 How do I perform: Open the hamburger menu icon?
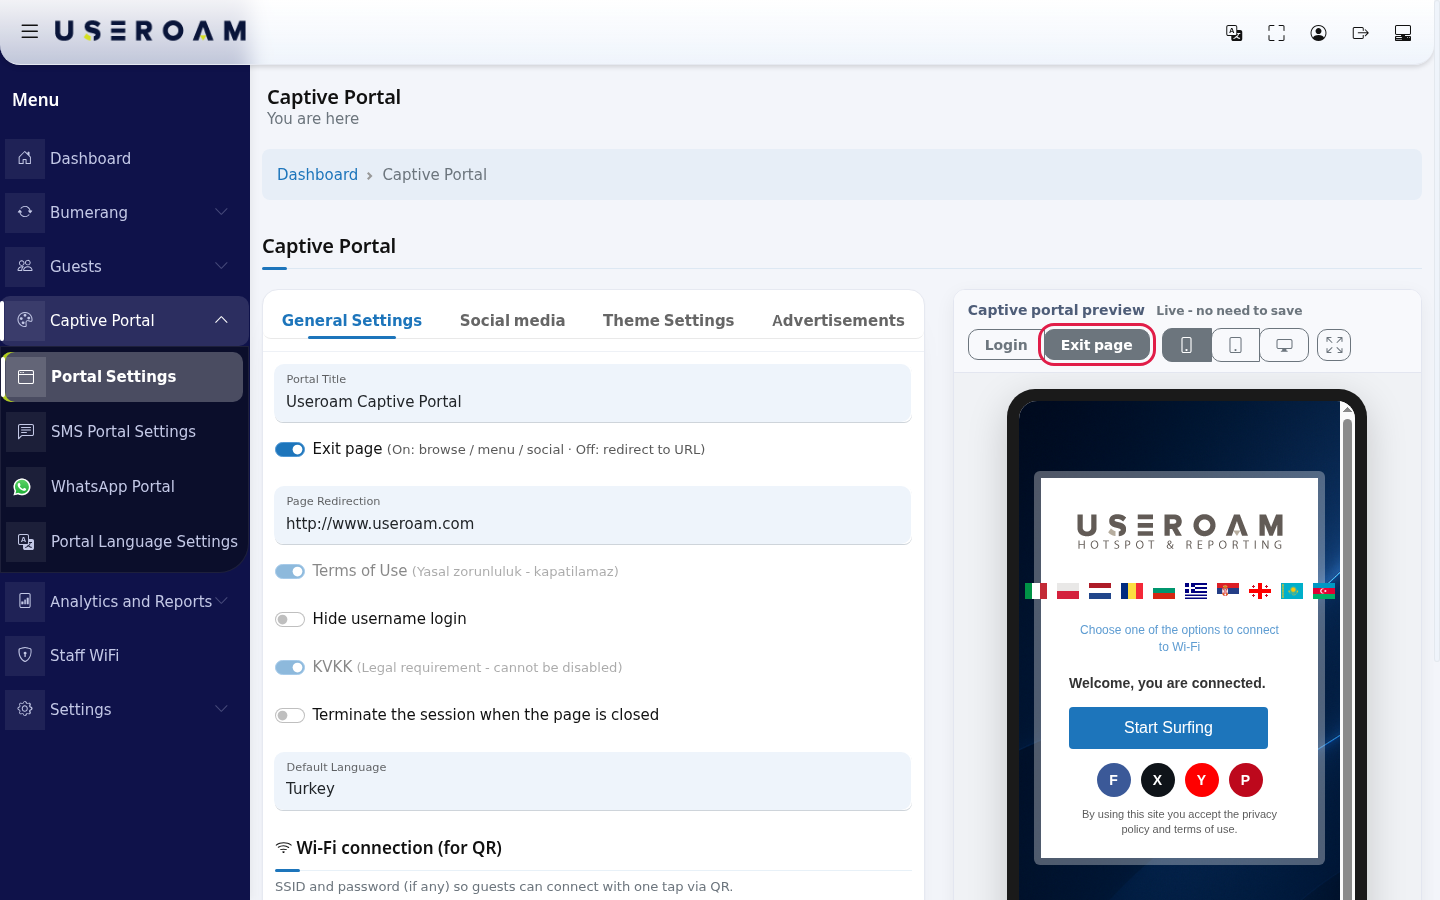(30, 32)
